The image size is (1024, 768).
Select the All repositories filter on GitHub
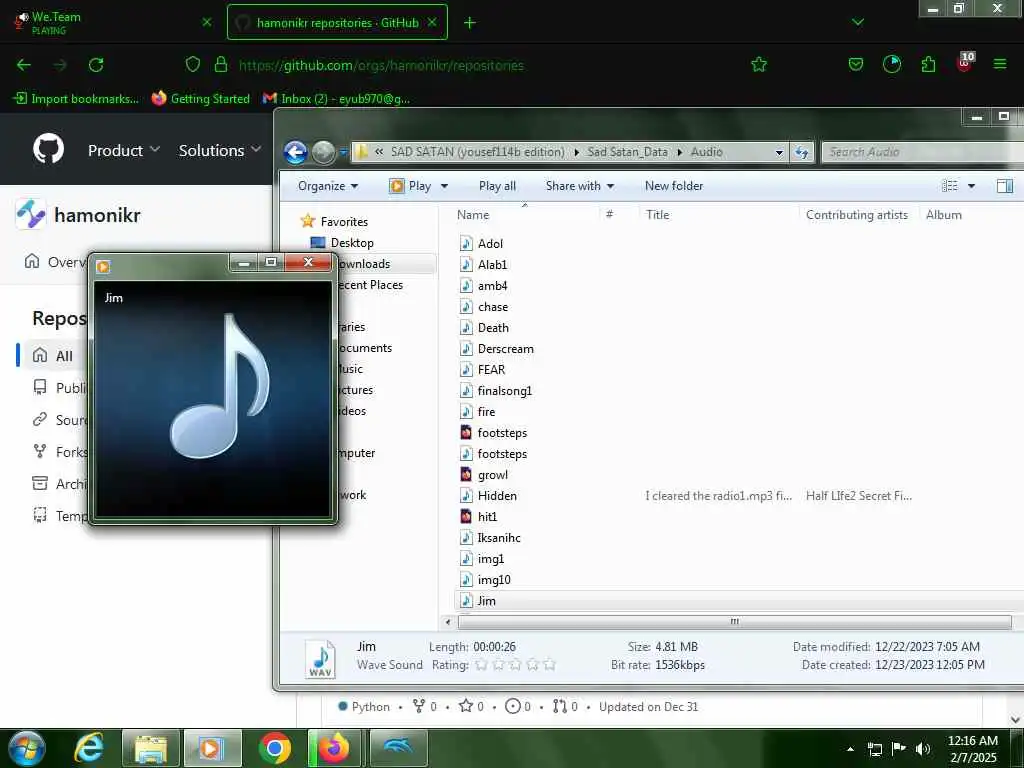63,356
